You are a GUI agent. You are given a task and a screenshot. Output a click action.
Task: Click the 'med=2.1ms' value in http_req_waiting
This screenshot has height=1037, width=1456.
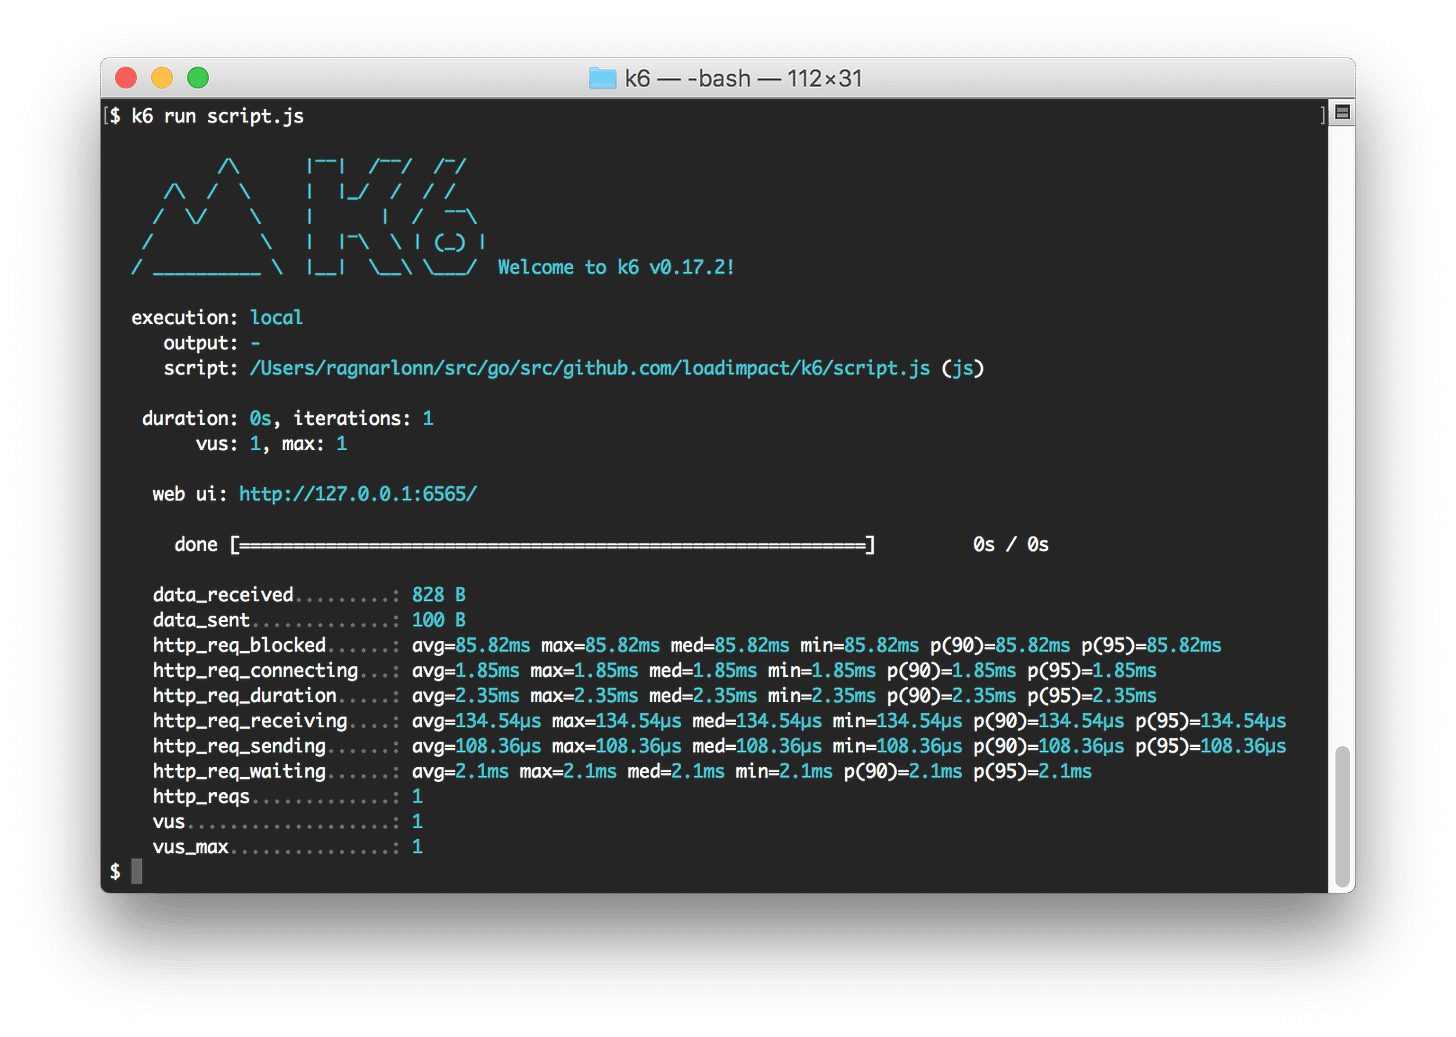[x=676, y=771]
